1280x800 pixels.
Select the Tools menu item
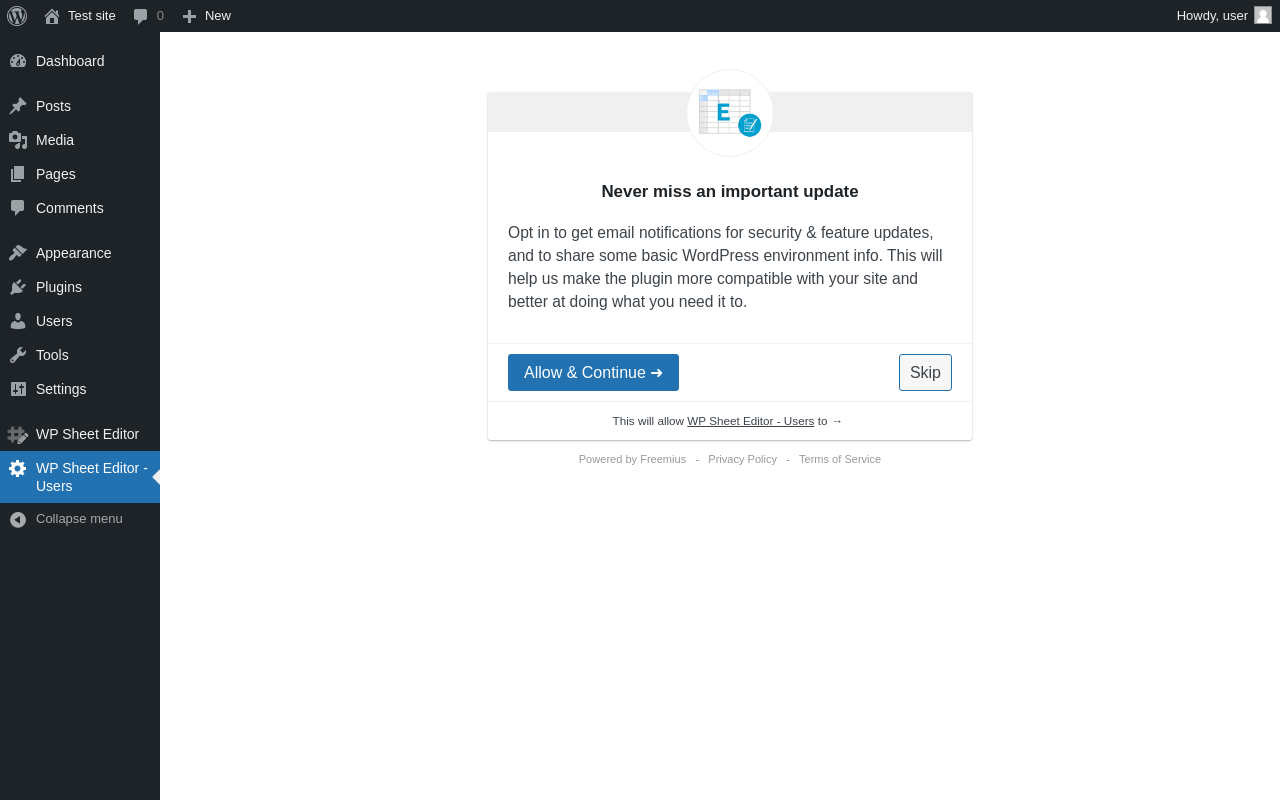pos(80,355)
